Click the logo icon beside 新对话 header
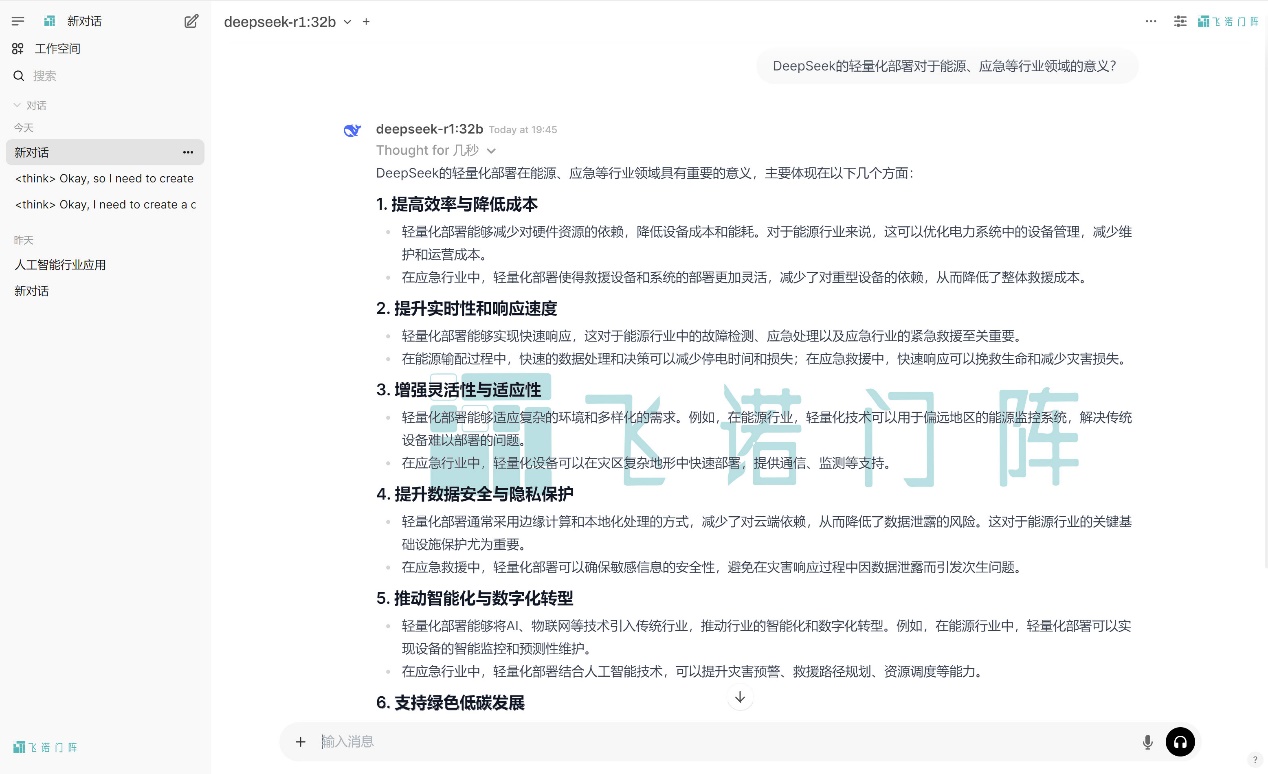 pyautogui.click(x=50, y=21)
